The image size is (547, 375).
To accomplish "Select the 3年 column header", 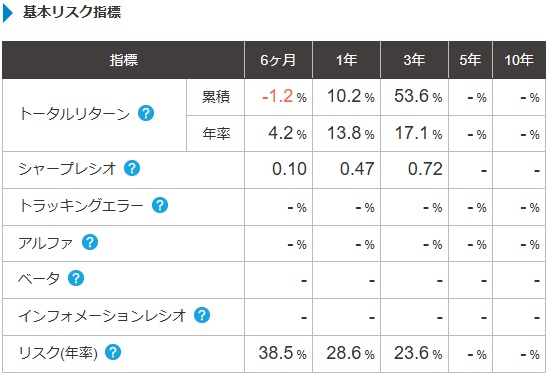I will (x=414, y=60).
